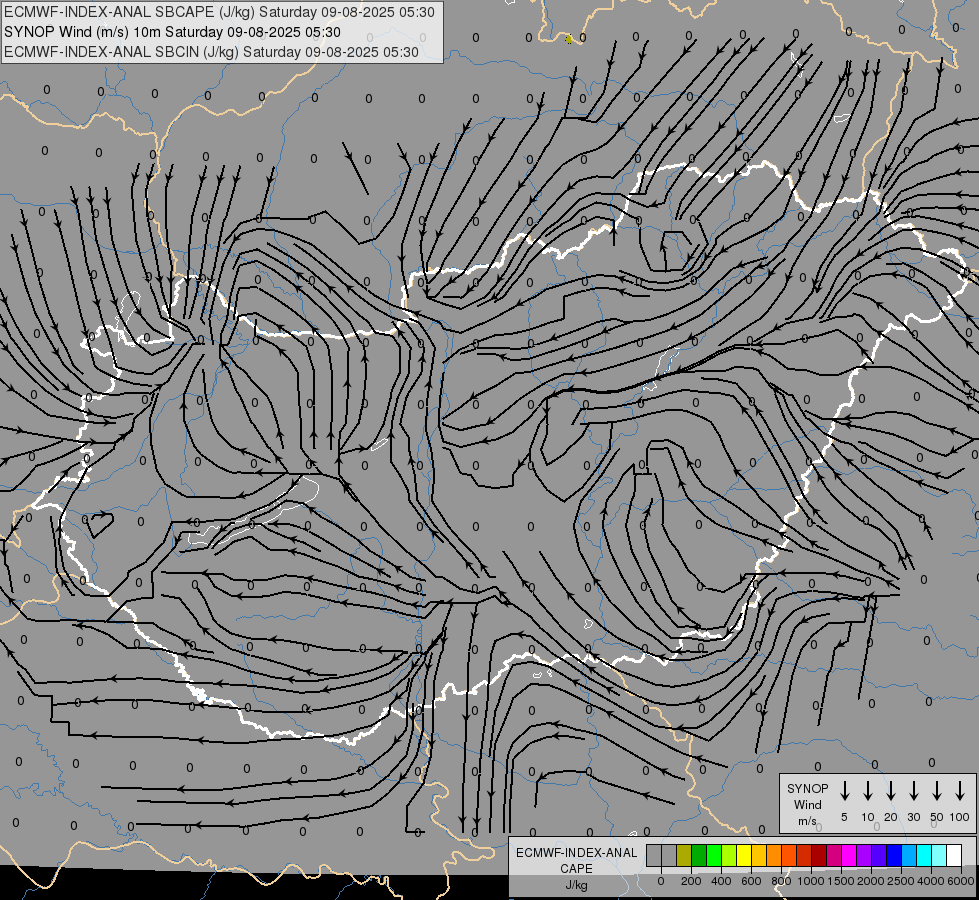Click the 100 m/s wind arrow in legend
979x900 pixels.
(960, 791)
